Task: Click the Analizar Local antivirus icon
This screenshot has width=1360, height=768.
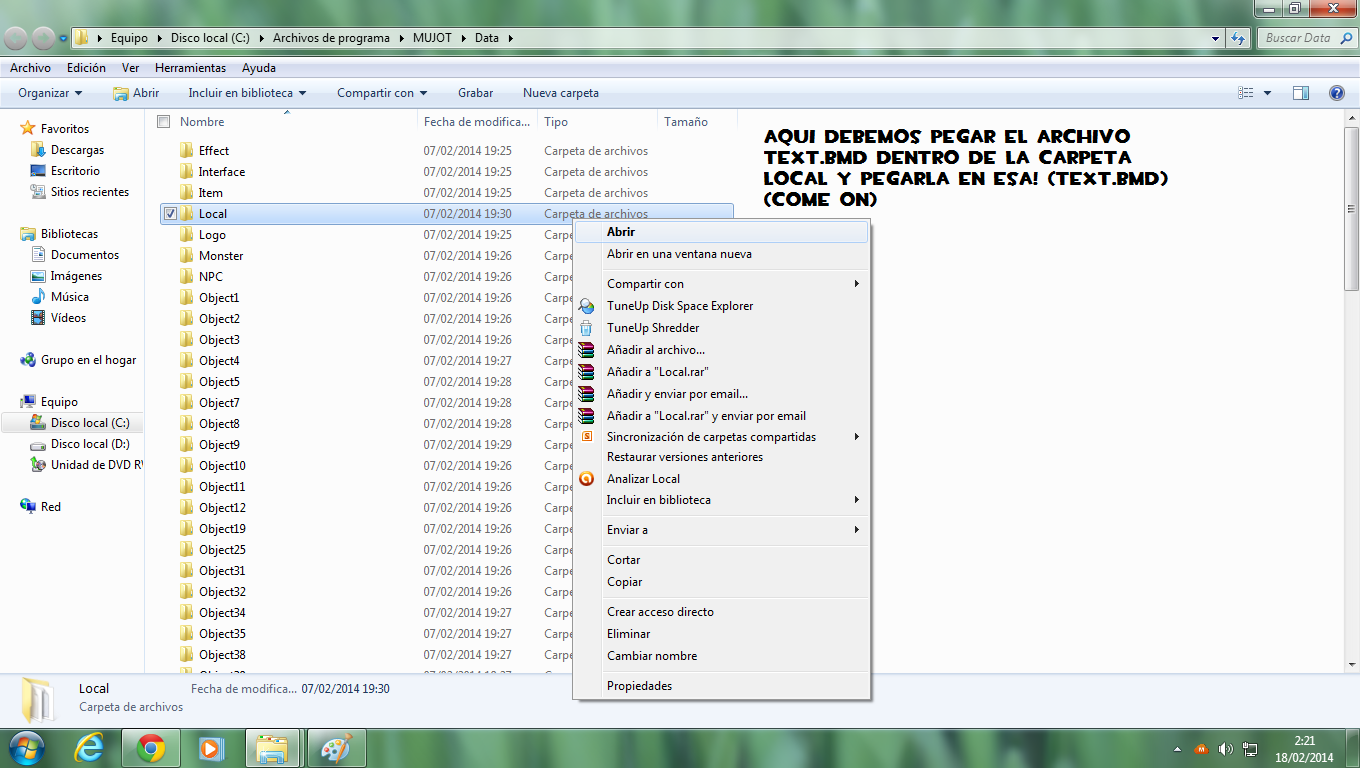Action: pos(587,479)
